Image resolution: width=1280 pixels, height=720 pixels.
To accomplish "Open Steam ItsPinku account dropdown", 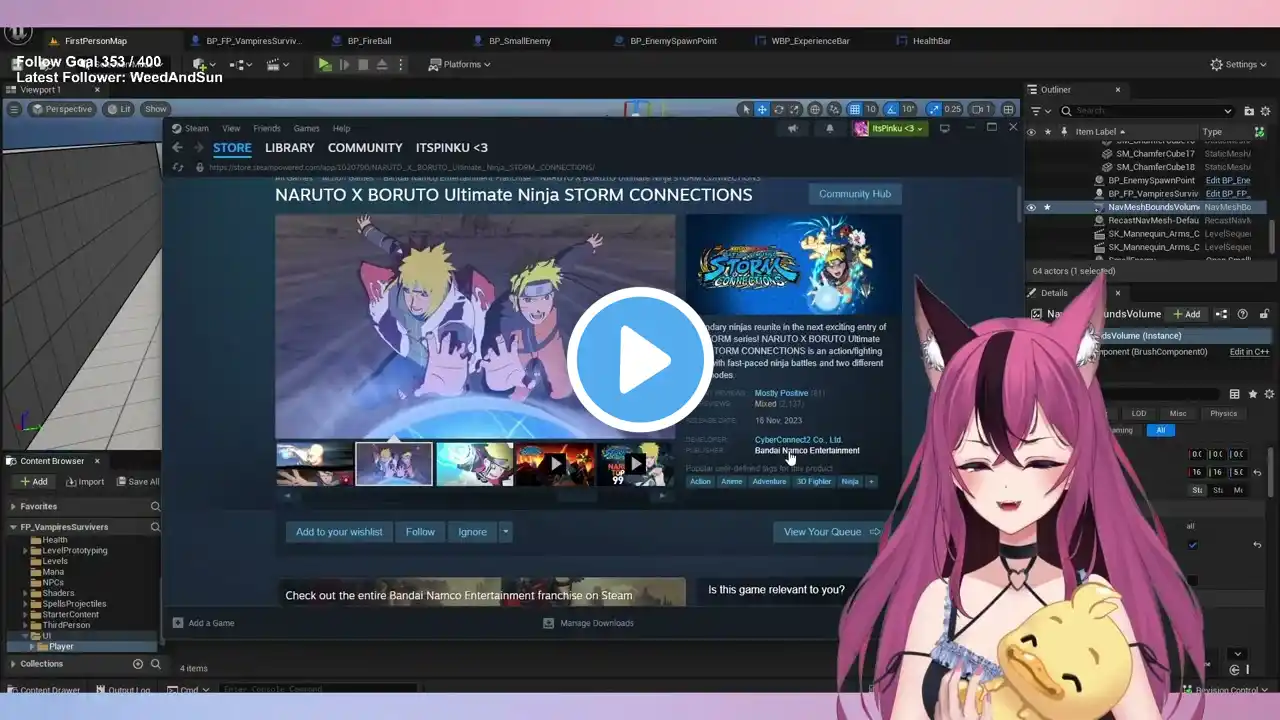I will [x=890, y=128].
